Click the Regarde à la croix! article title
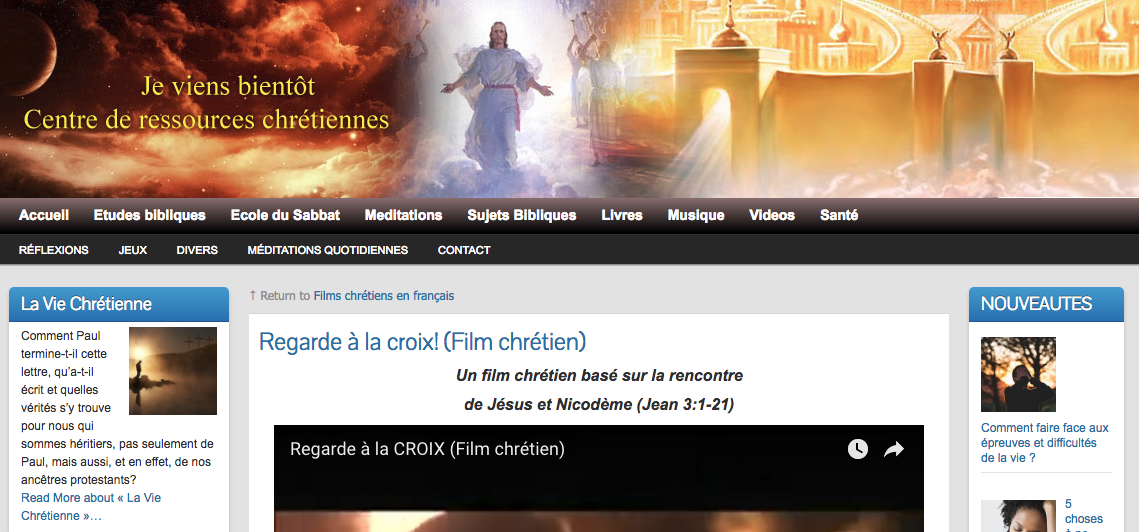Screen dimensions: 1139x532 [x=423, y=341]
